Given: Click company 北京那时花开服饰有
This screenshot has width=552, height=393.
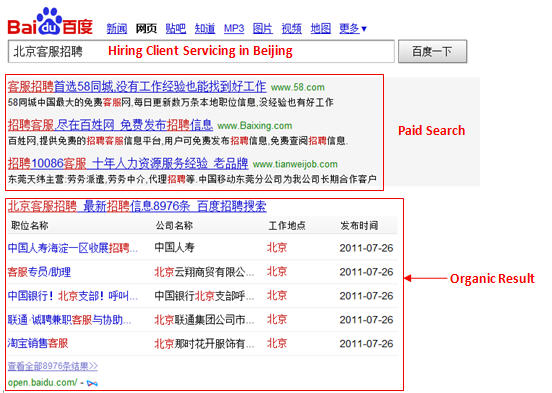Looking at the screenshot, I should tap(204, 343).
